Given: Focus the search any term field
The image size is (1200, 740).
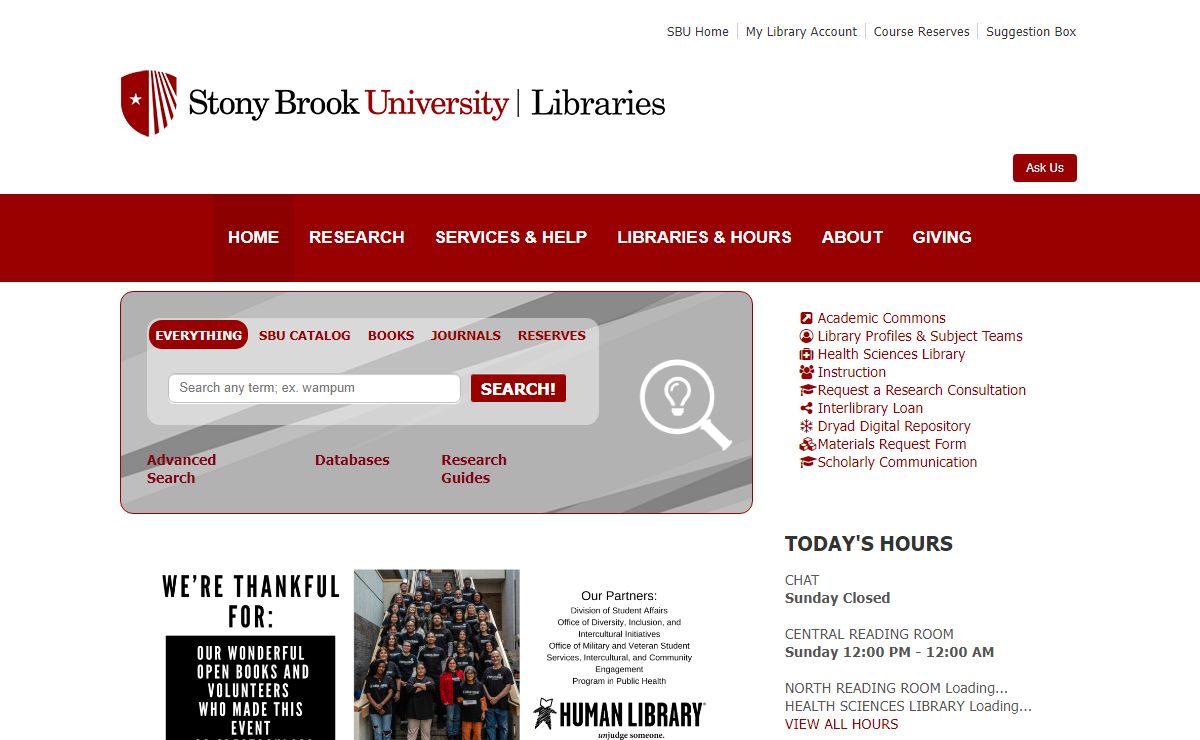Looking at the screenshot, I should coord(314,388).
